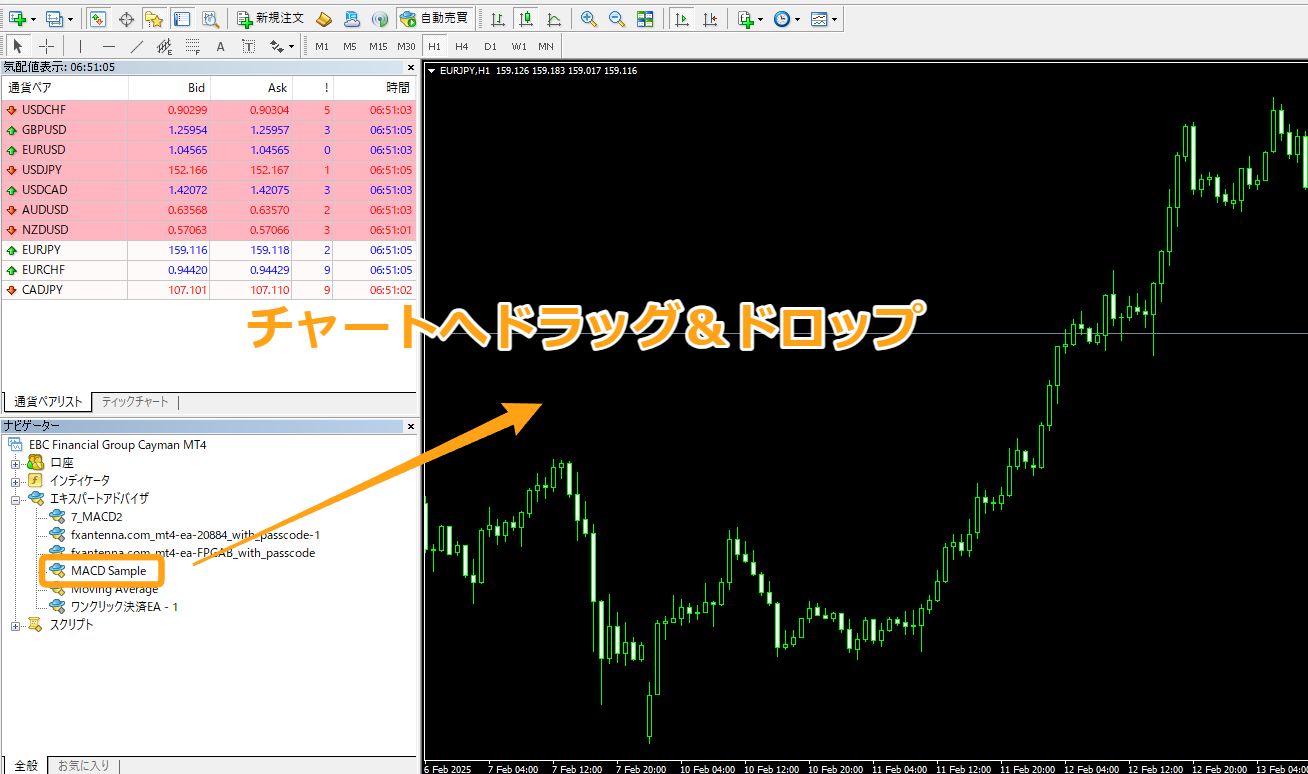Expand the スクリプト tree node
Viewport: 1308px width, 774px height.
tap(16, 625)
